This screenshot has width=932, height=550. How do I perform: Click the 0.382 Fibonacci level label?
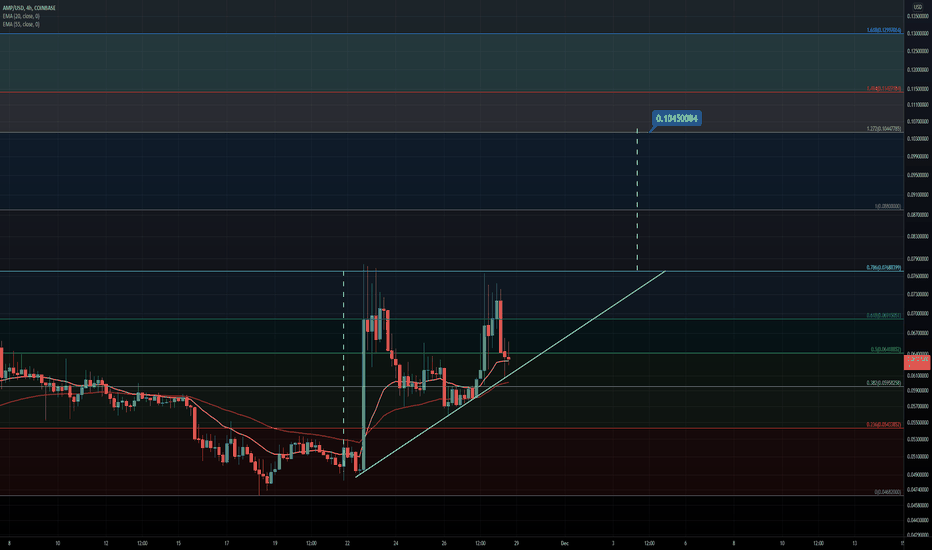(x=884, y=383)
